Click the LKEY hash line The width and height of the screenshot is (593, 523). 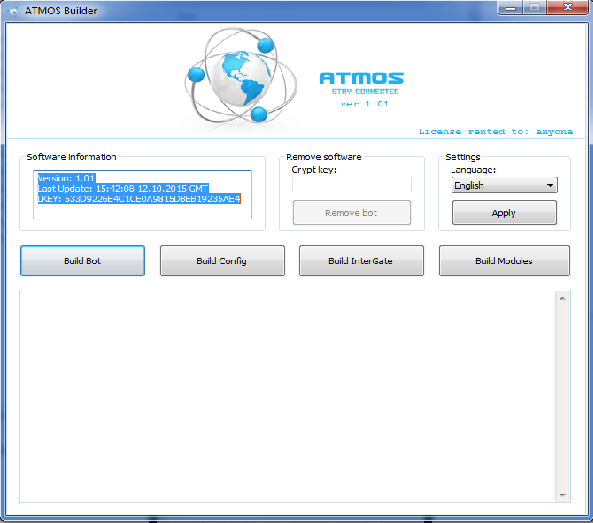(139, 199)
